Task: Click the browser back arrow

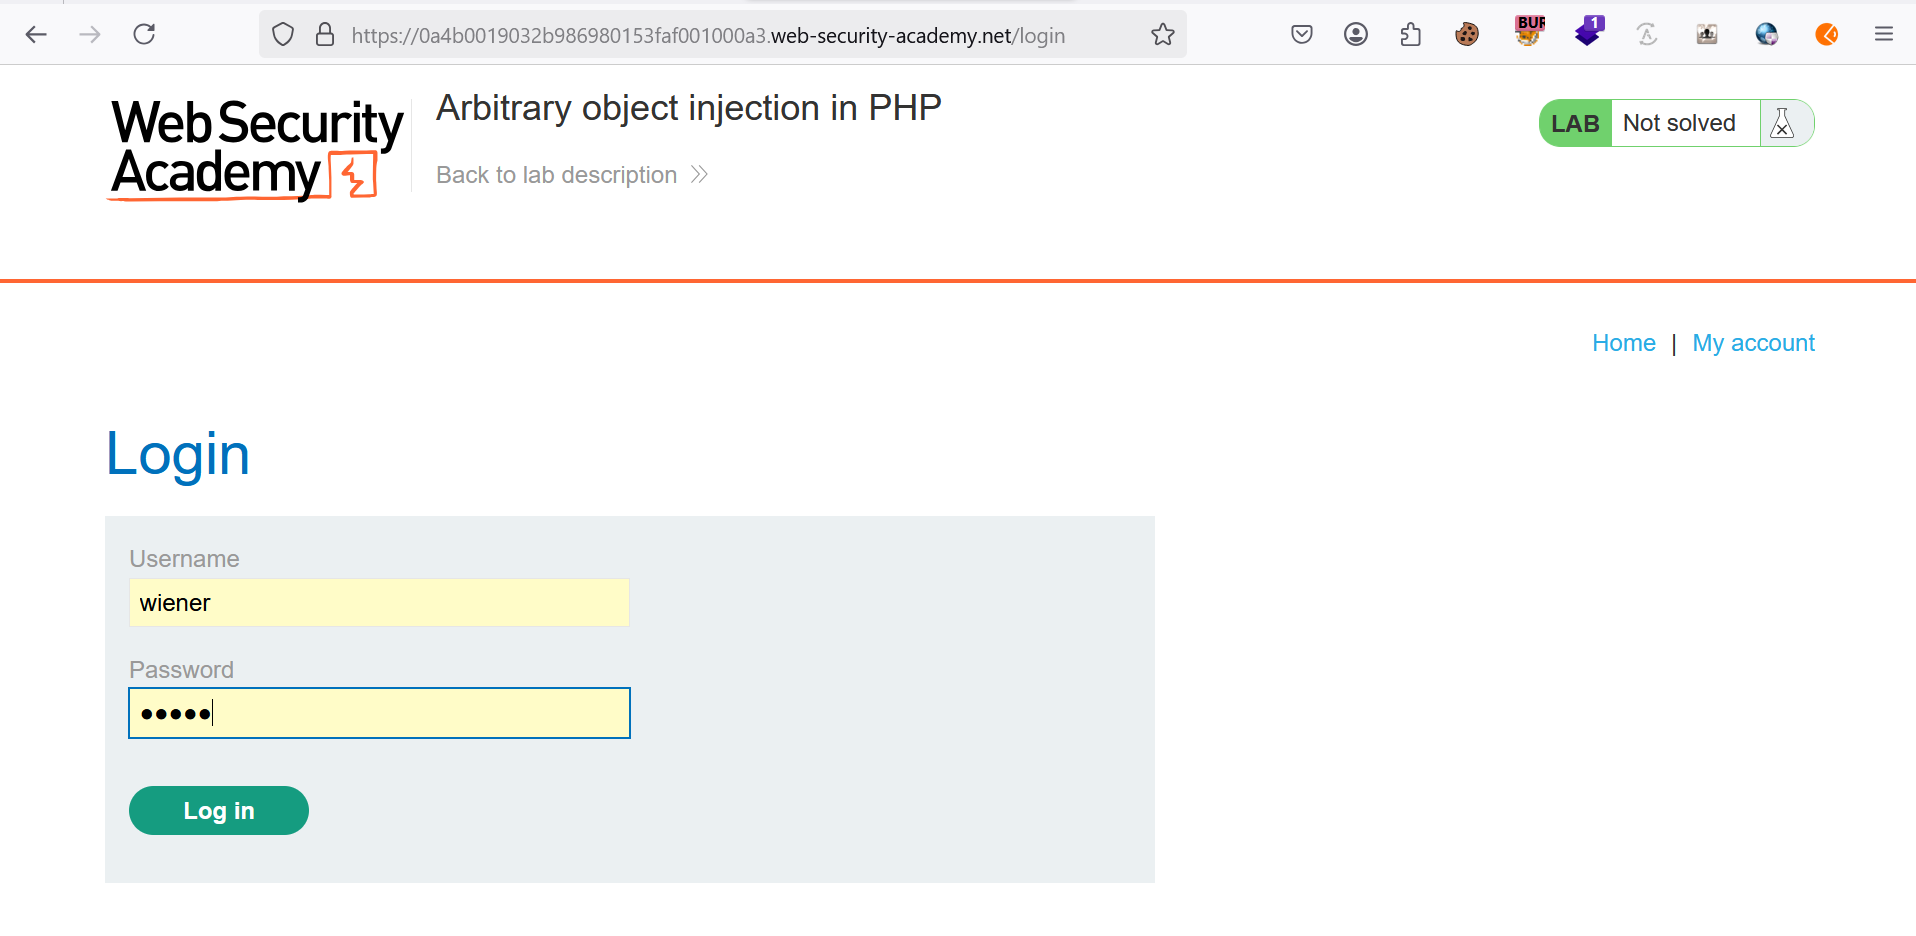Action: 37,35
